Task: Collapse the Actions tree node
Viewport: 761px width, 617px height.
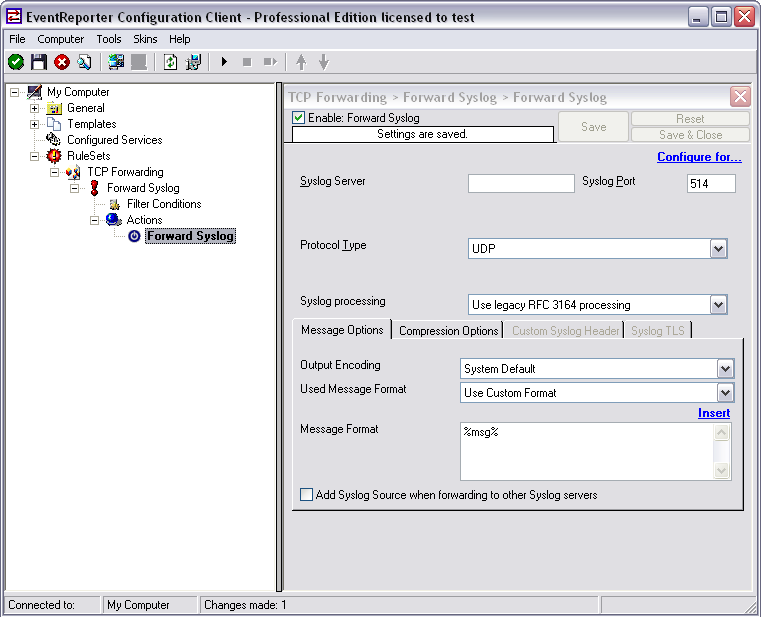Action: [x=94, y=220]
